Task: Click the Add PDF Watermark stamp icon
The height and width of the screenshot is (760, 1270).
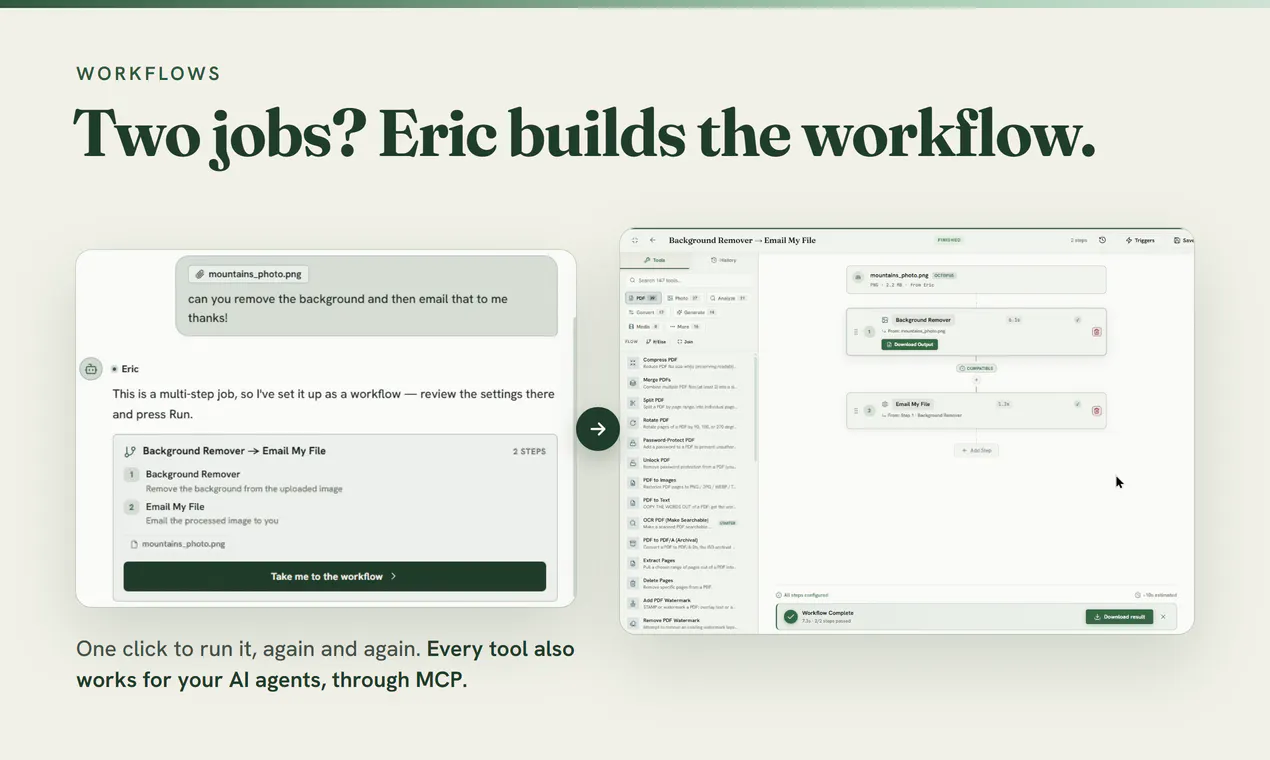Action: tap(633, 603)
